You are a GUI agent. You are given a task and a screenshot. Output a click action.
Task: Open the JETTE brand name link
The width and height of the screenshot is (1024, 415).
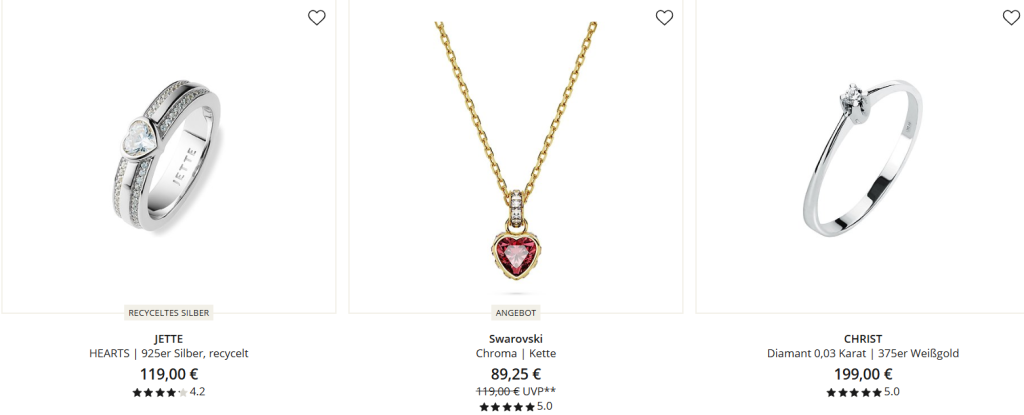point(168,339)
